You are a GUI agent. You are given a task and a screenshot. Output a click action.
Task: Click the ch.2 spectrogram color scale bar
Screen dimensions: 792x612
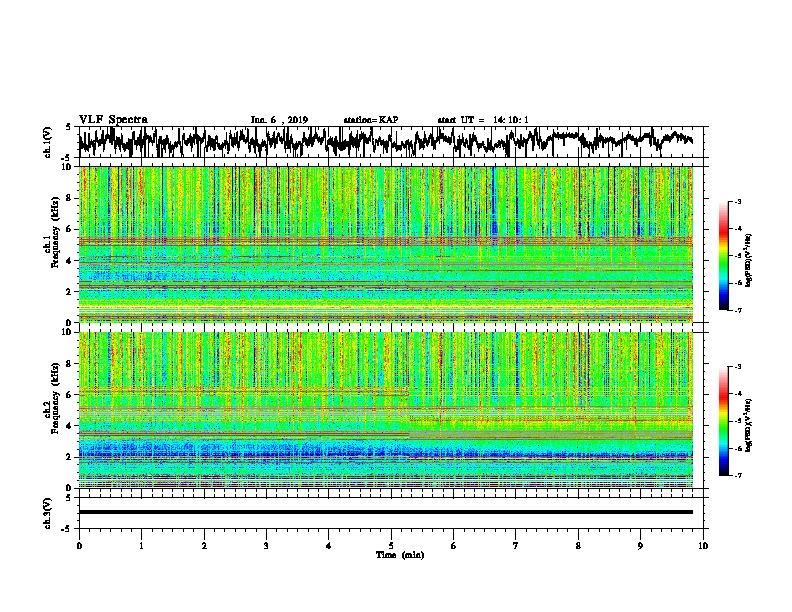(723, 421)
